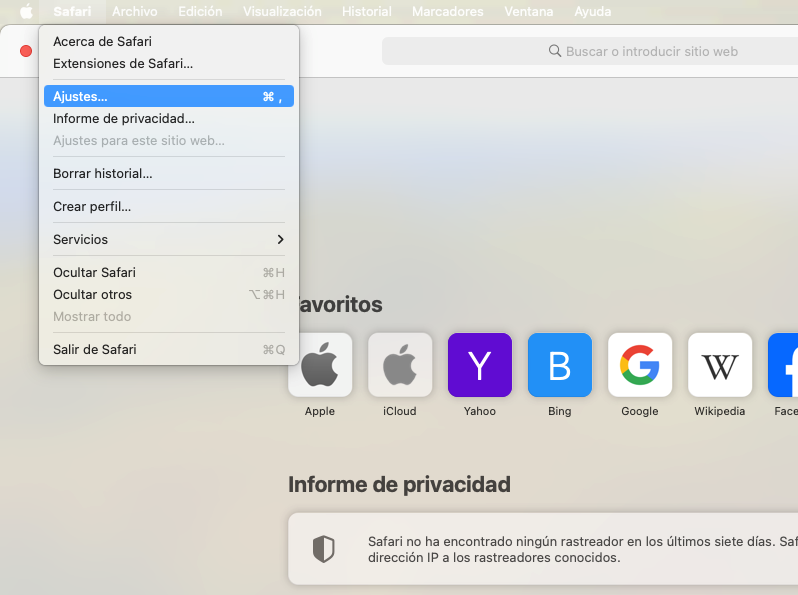Open the Yahoo favorite icon
Image resolution: width=798 pixels, height=595 pixels.
click(x=480, y=365)
